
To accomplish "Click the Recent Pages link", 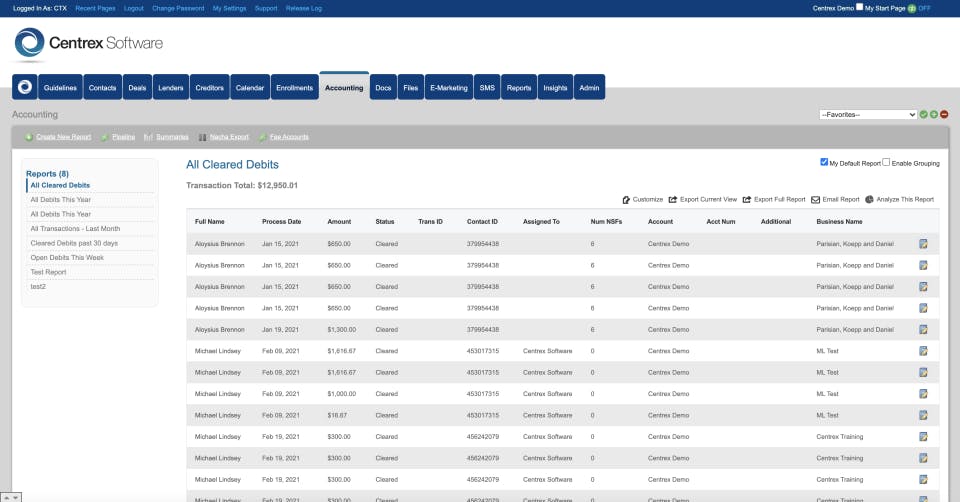I will (x=95, y=9).
